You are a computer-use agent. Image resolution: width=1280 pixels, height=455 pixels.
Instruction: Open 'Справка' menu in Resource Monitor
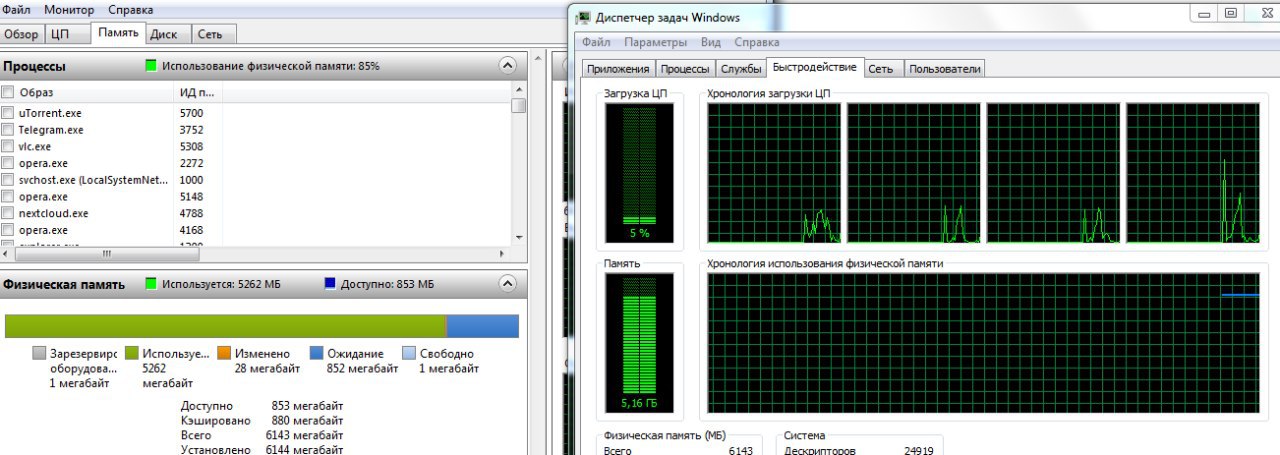pyautogui.click(x=131, y=9)
